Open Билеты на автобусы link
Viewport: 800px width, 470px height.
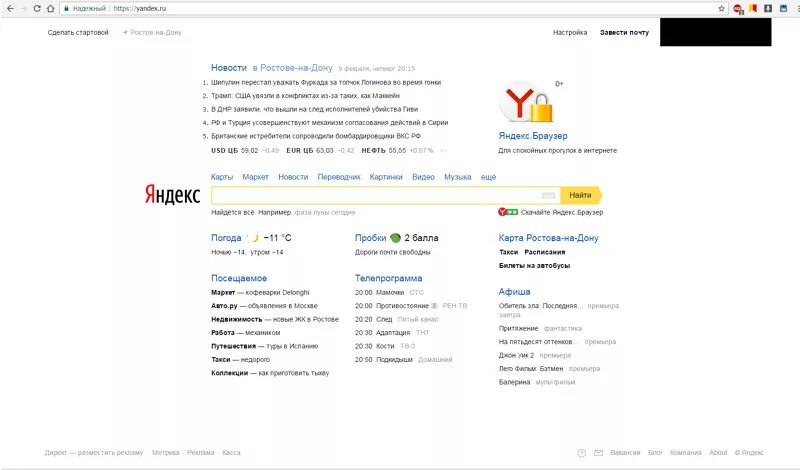point(534,265)
